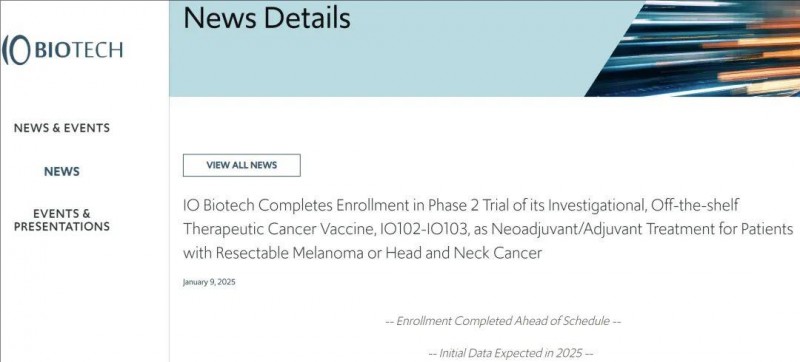The width and height of the screenshot is (800, 362).
Task: Click IO102-IO103 in the headline
Action: 424,229
